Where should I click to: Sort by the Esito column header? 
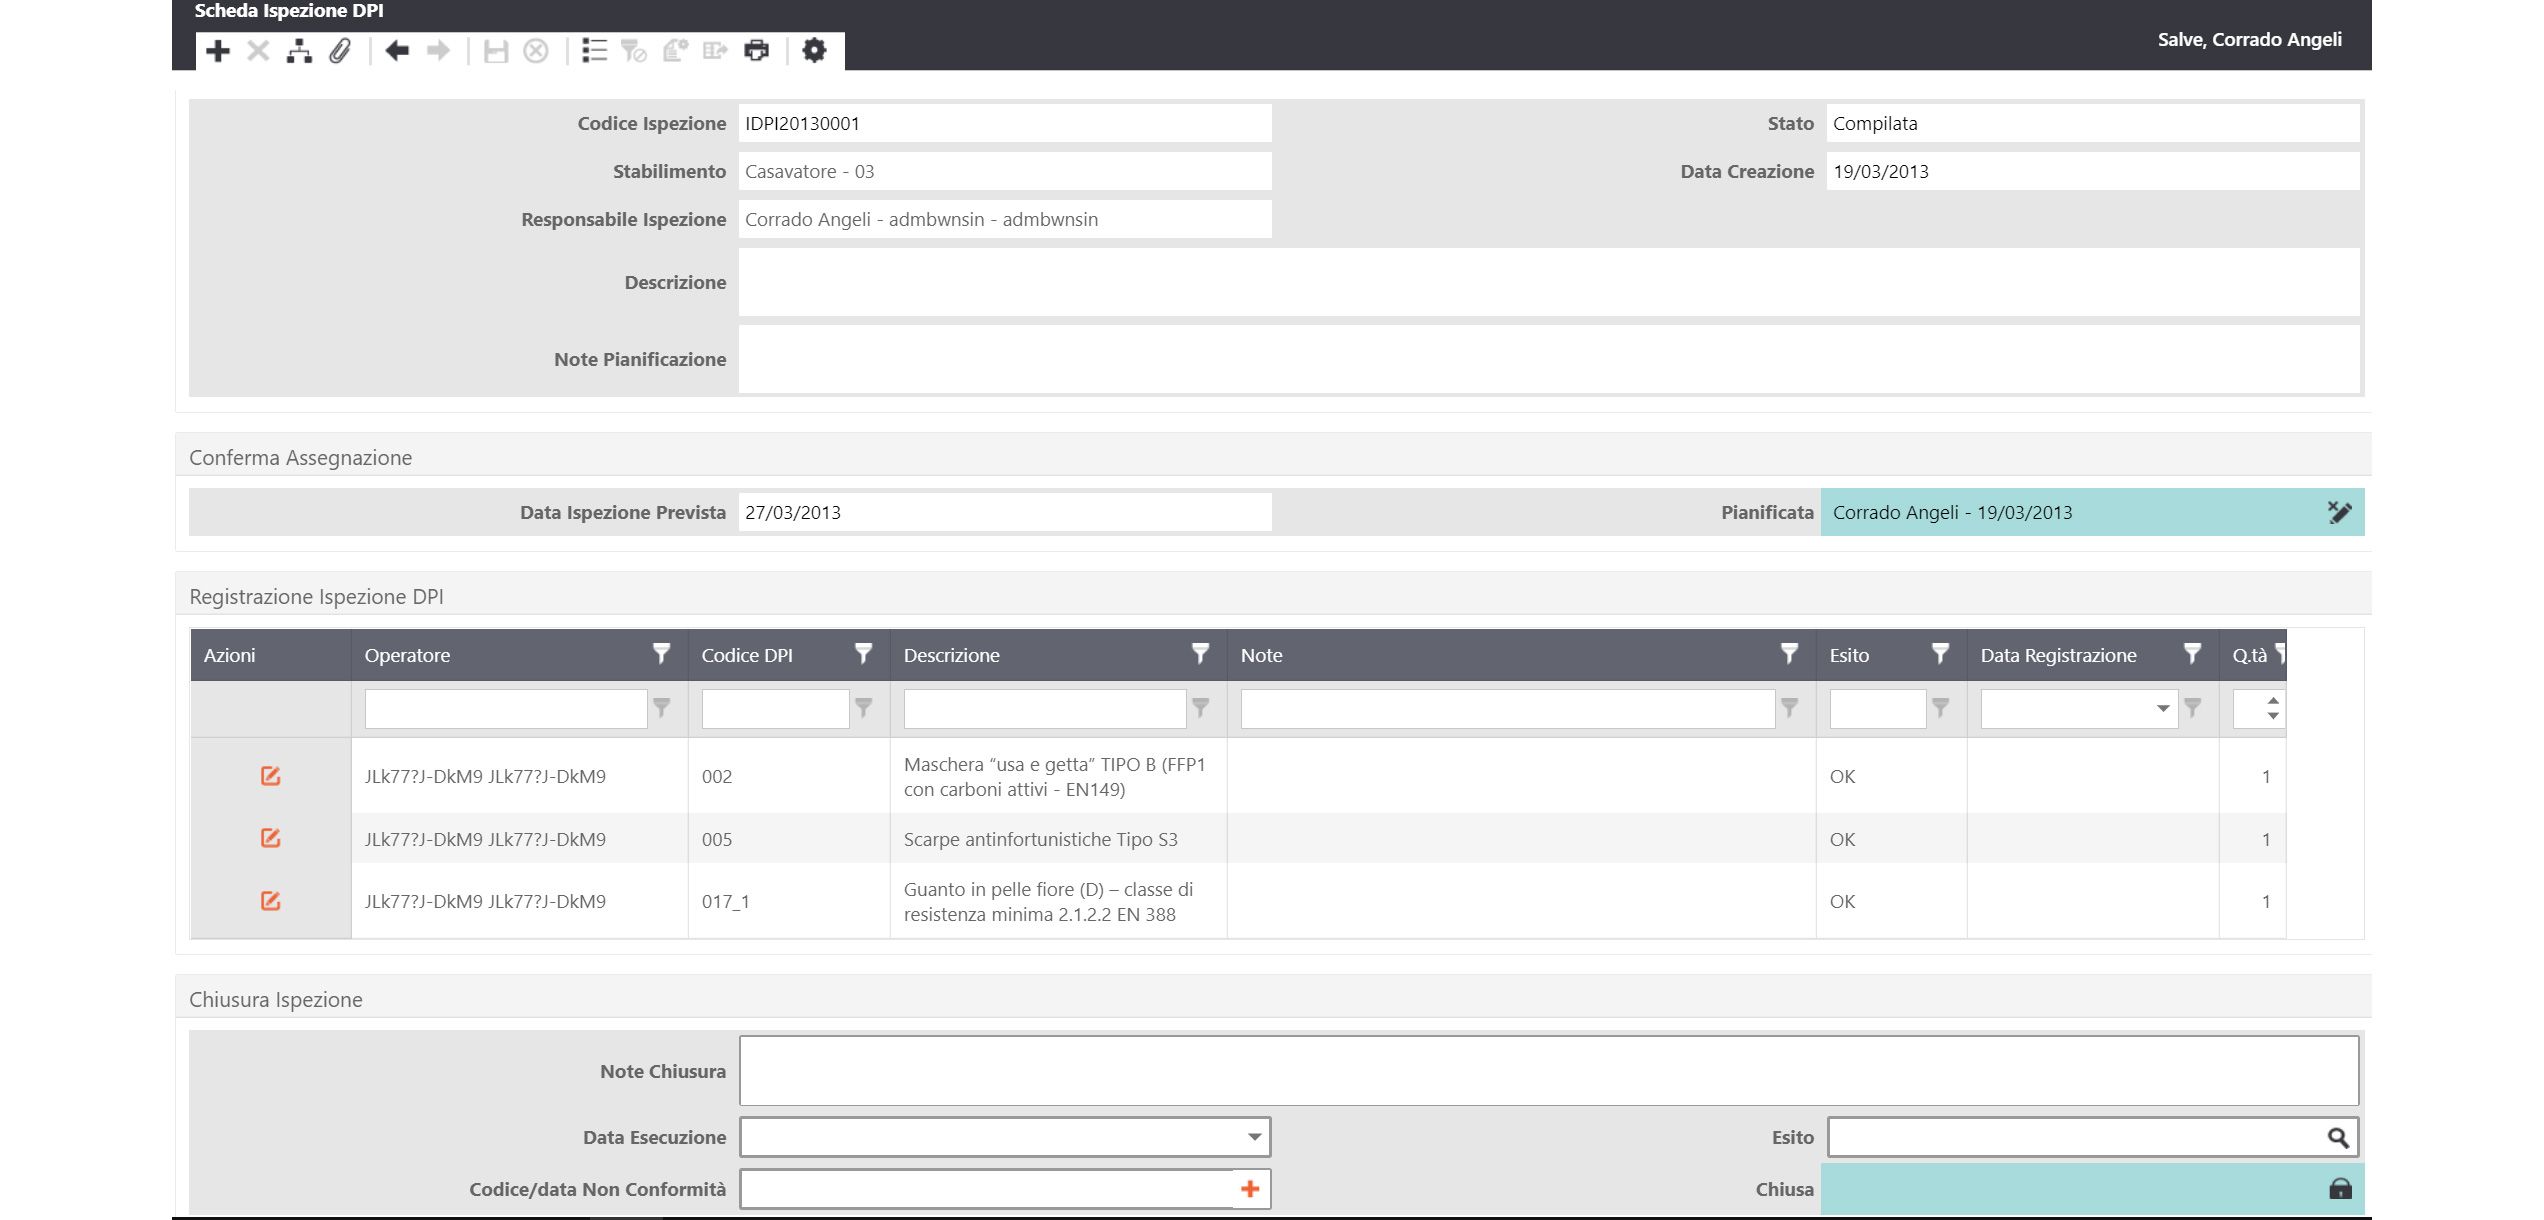pyautogui.click(x=1849, y=655)
